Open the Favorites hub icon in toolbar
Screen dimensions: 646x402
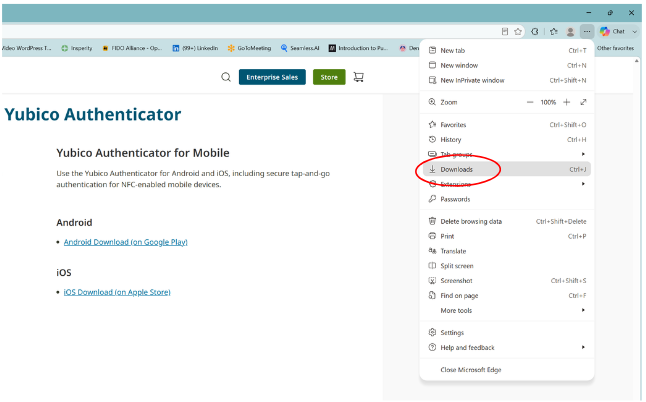pyautogui.click(x=554, y=31)
